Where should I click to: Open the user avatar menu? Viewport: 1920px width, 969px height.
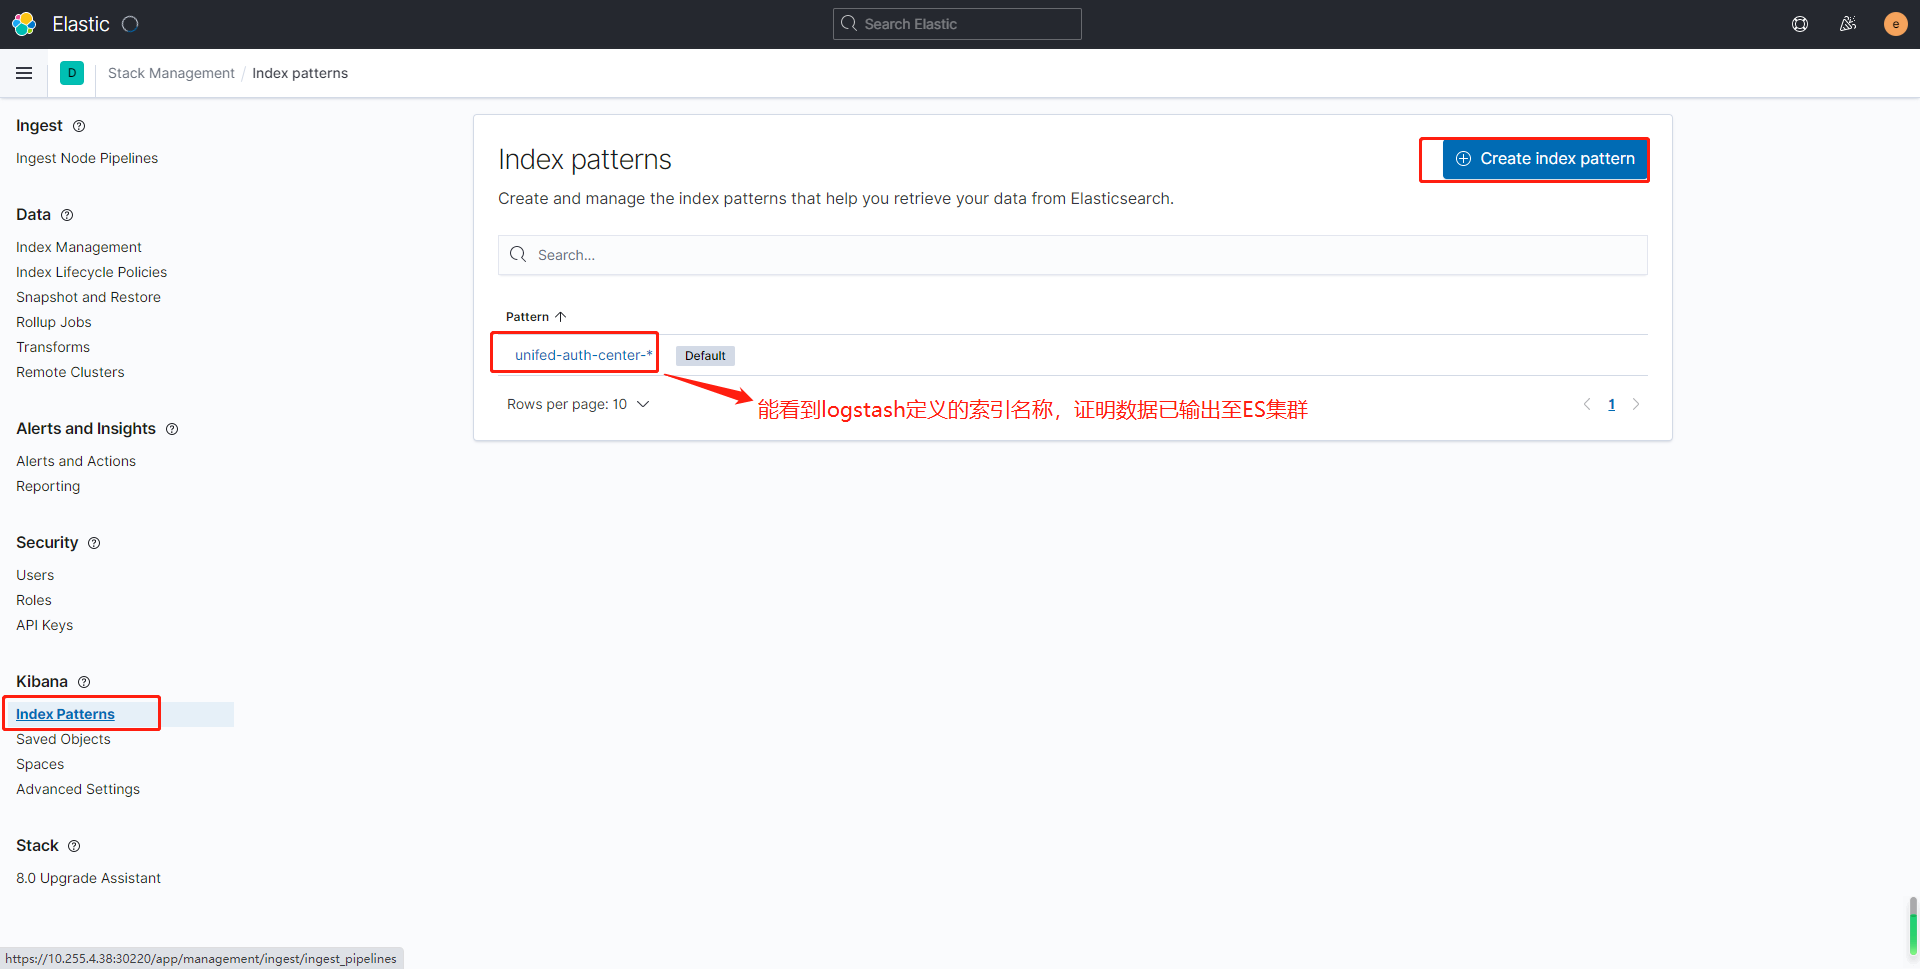point(1895,24)
